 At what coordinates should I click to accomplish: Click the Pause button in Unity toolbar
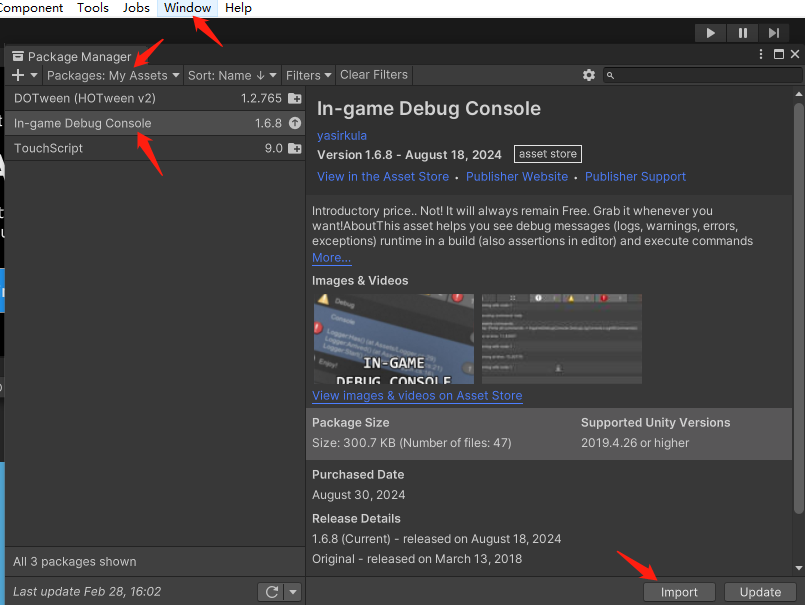[742, 33]
